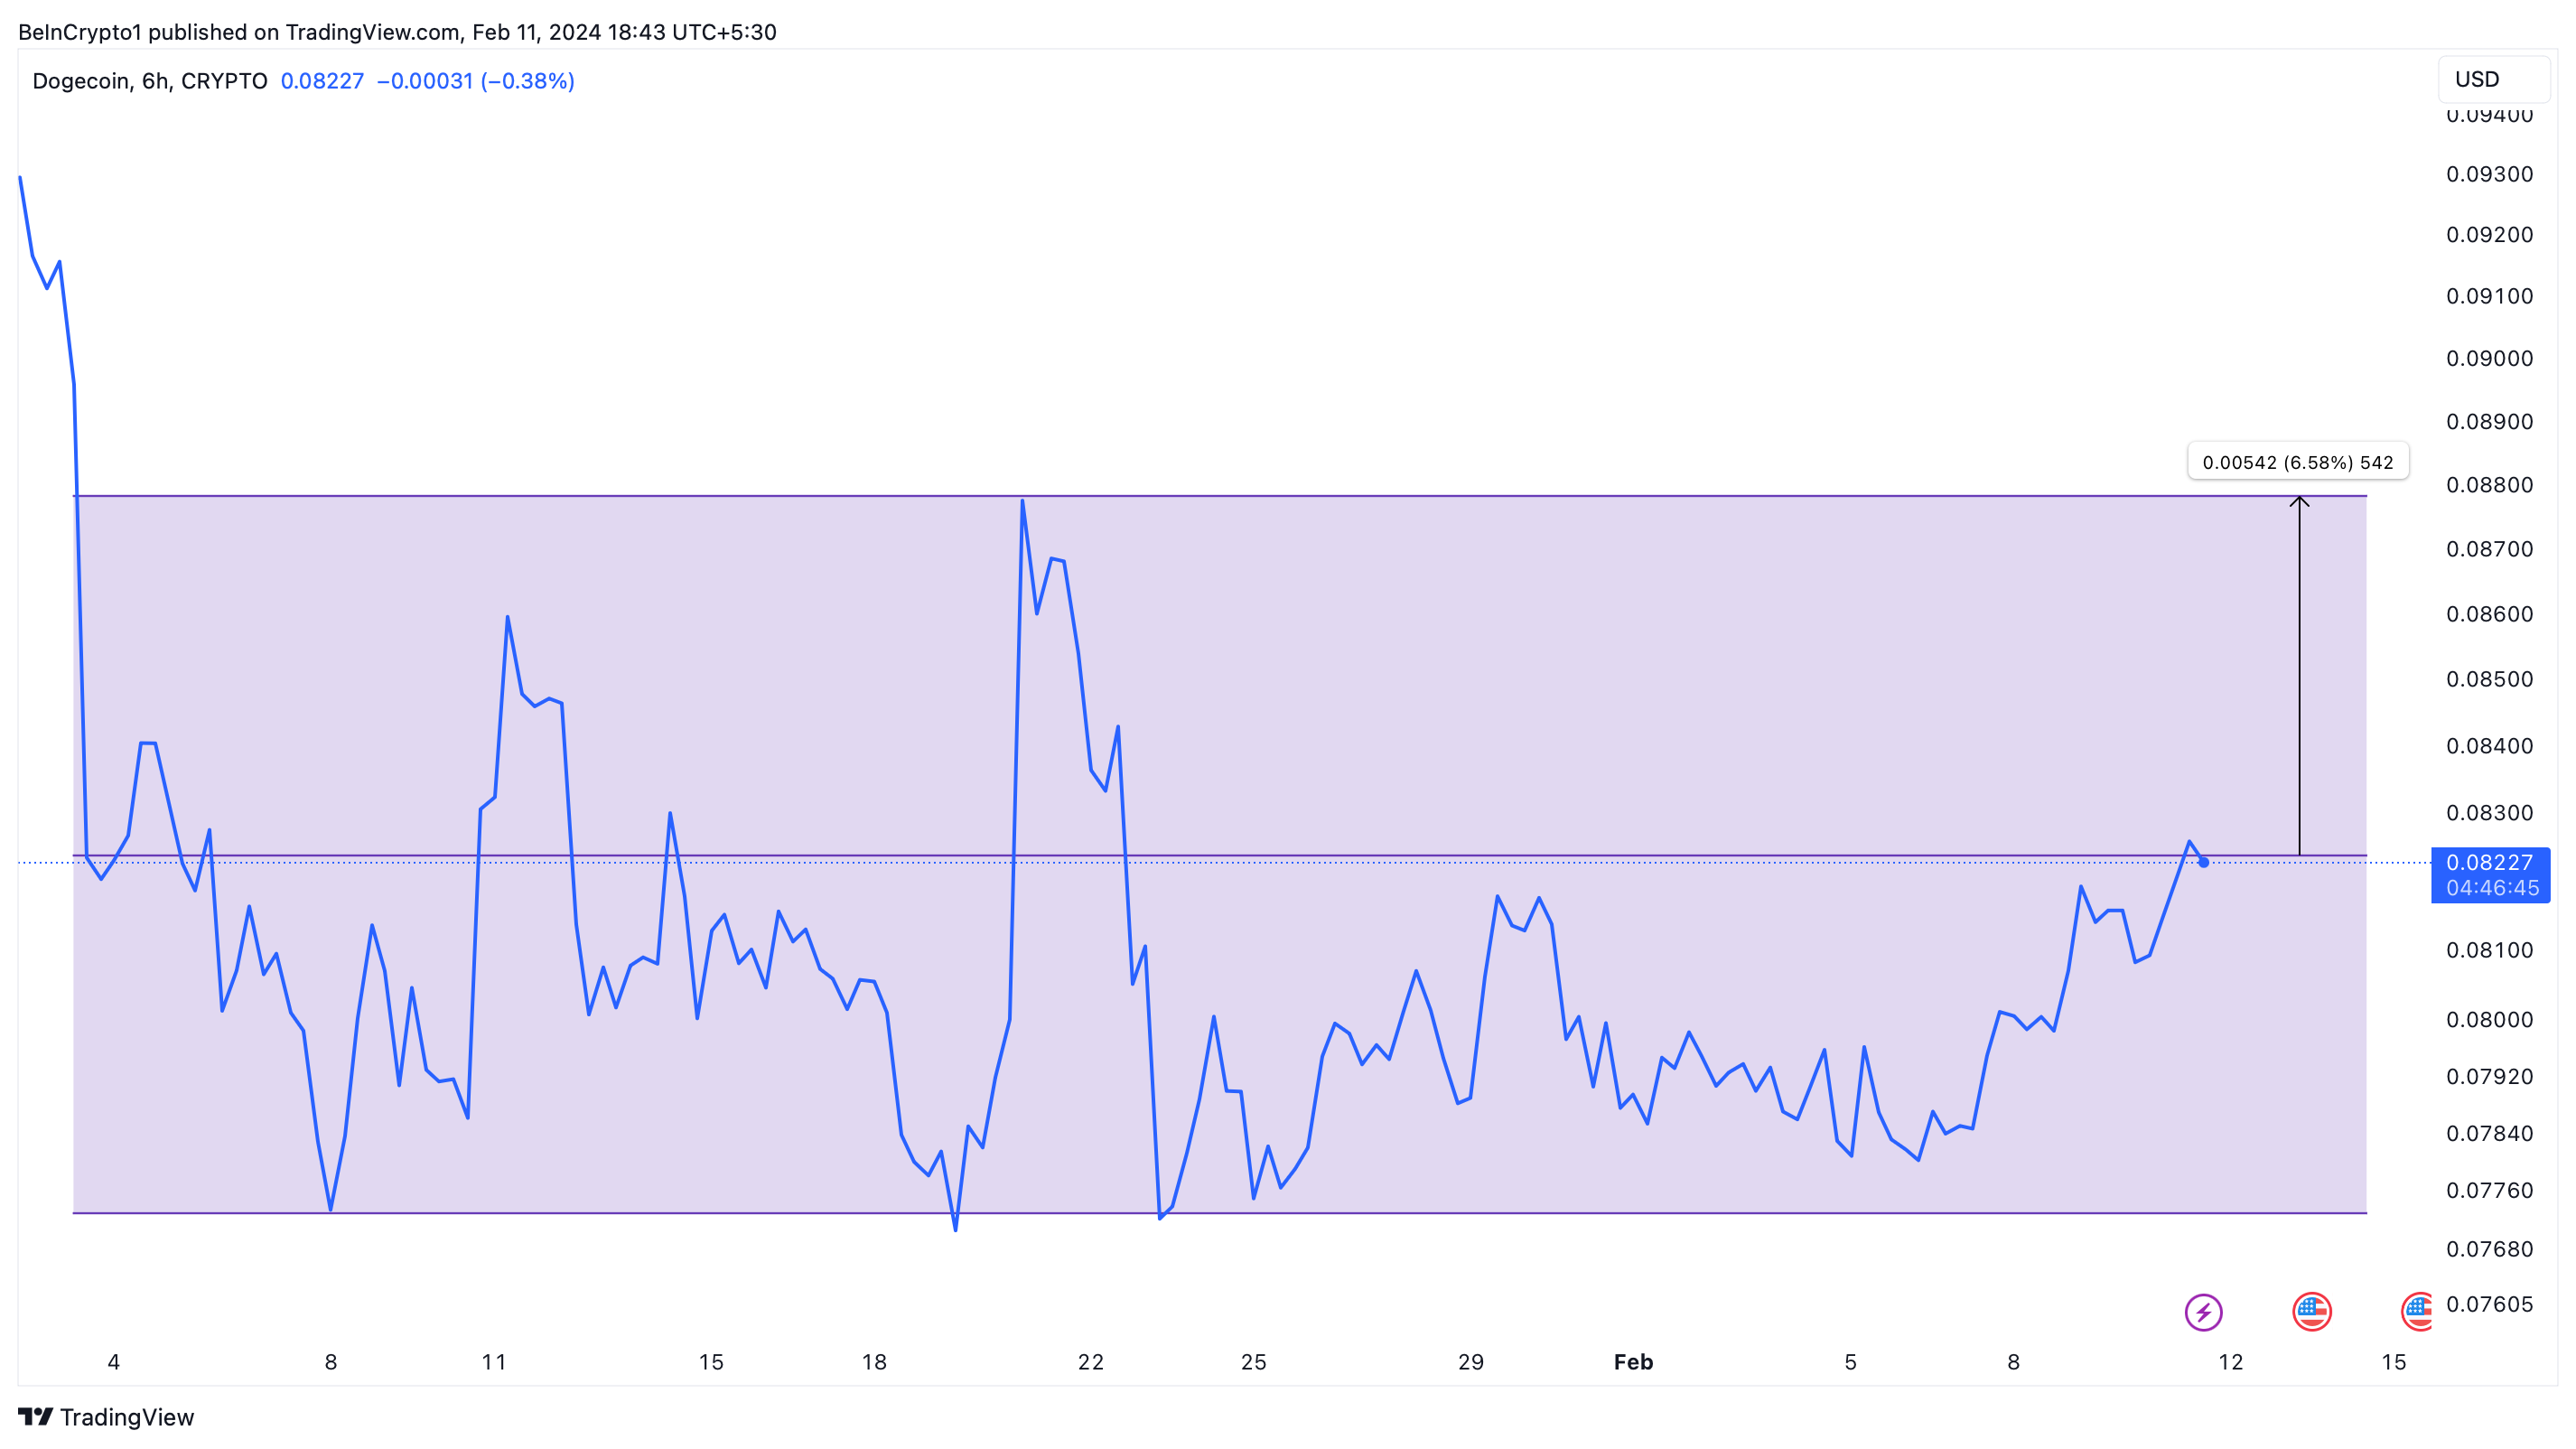Image resolution: width=2576 pixels, height=1449 pixels.
Task: Click the 0.09000 price axis label
Action: coord(2489,358)
